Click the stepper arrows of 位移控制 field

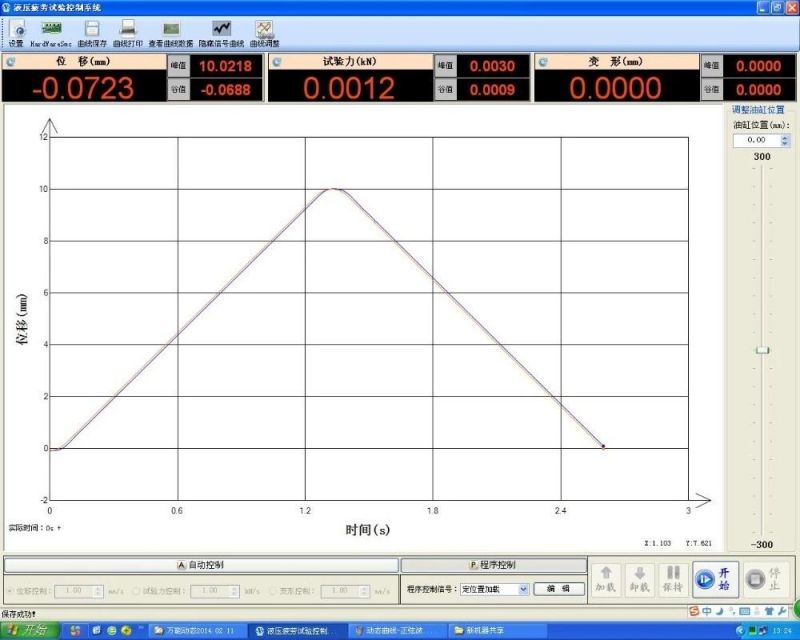(98, 591)
